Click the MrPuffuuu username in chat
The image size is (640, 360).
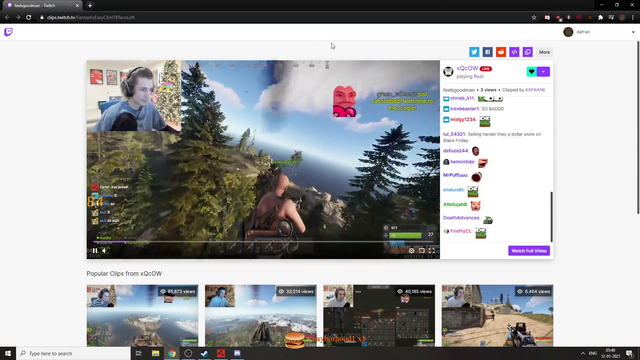pos(456,175)
